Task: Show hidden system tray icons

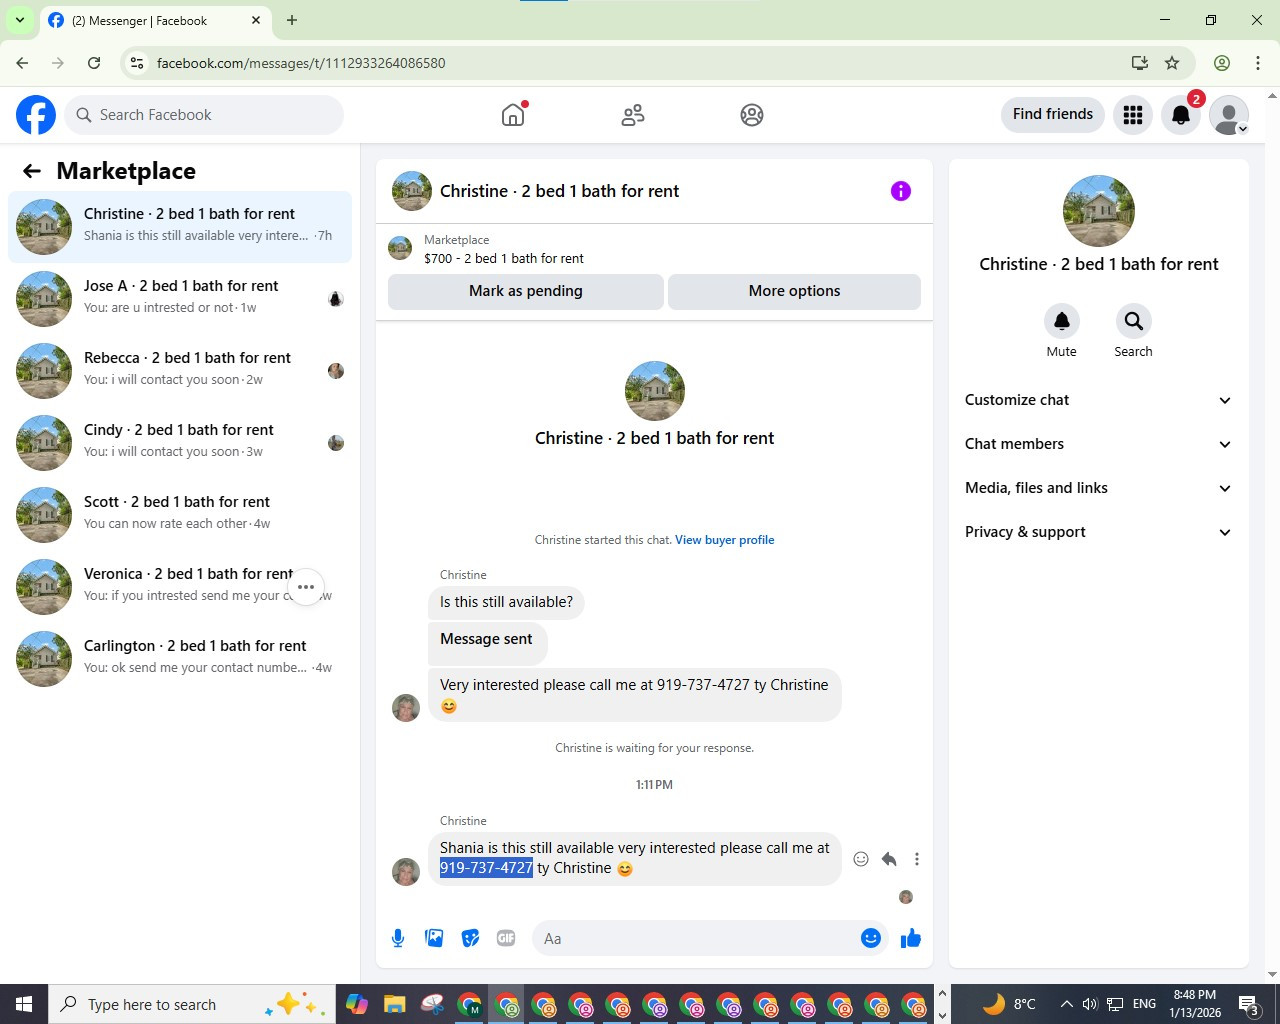Action: [x=1066, y=1004]
